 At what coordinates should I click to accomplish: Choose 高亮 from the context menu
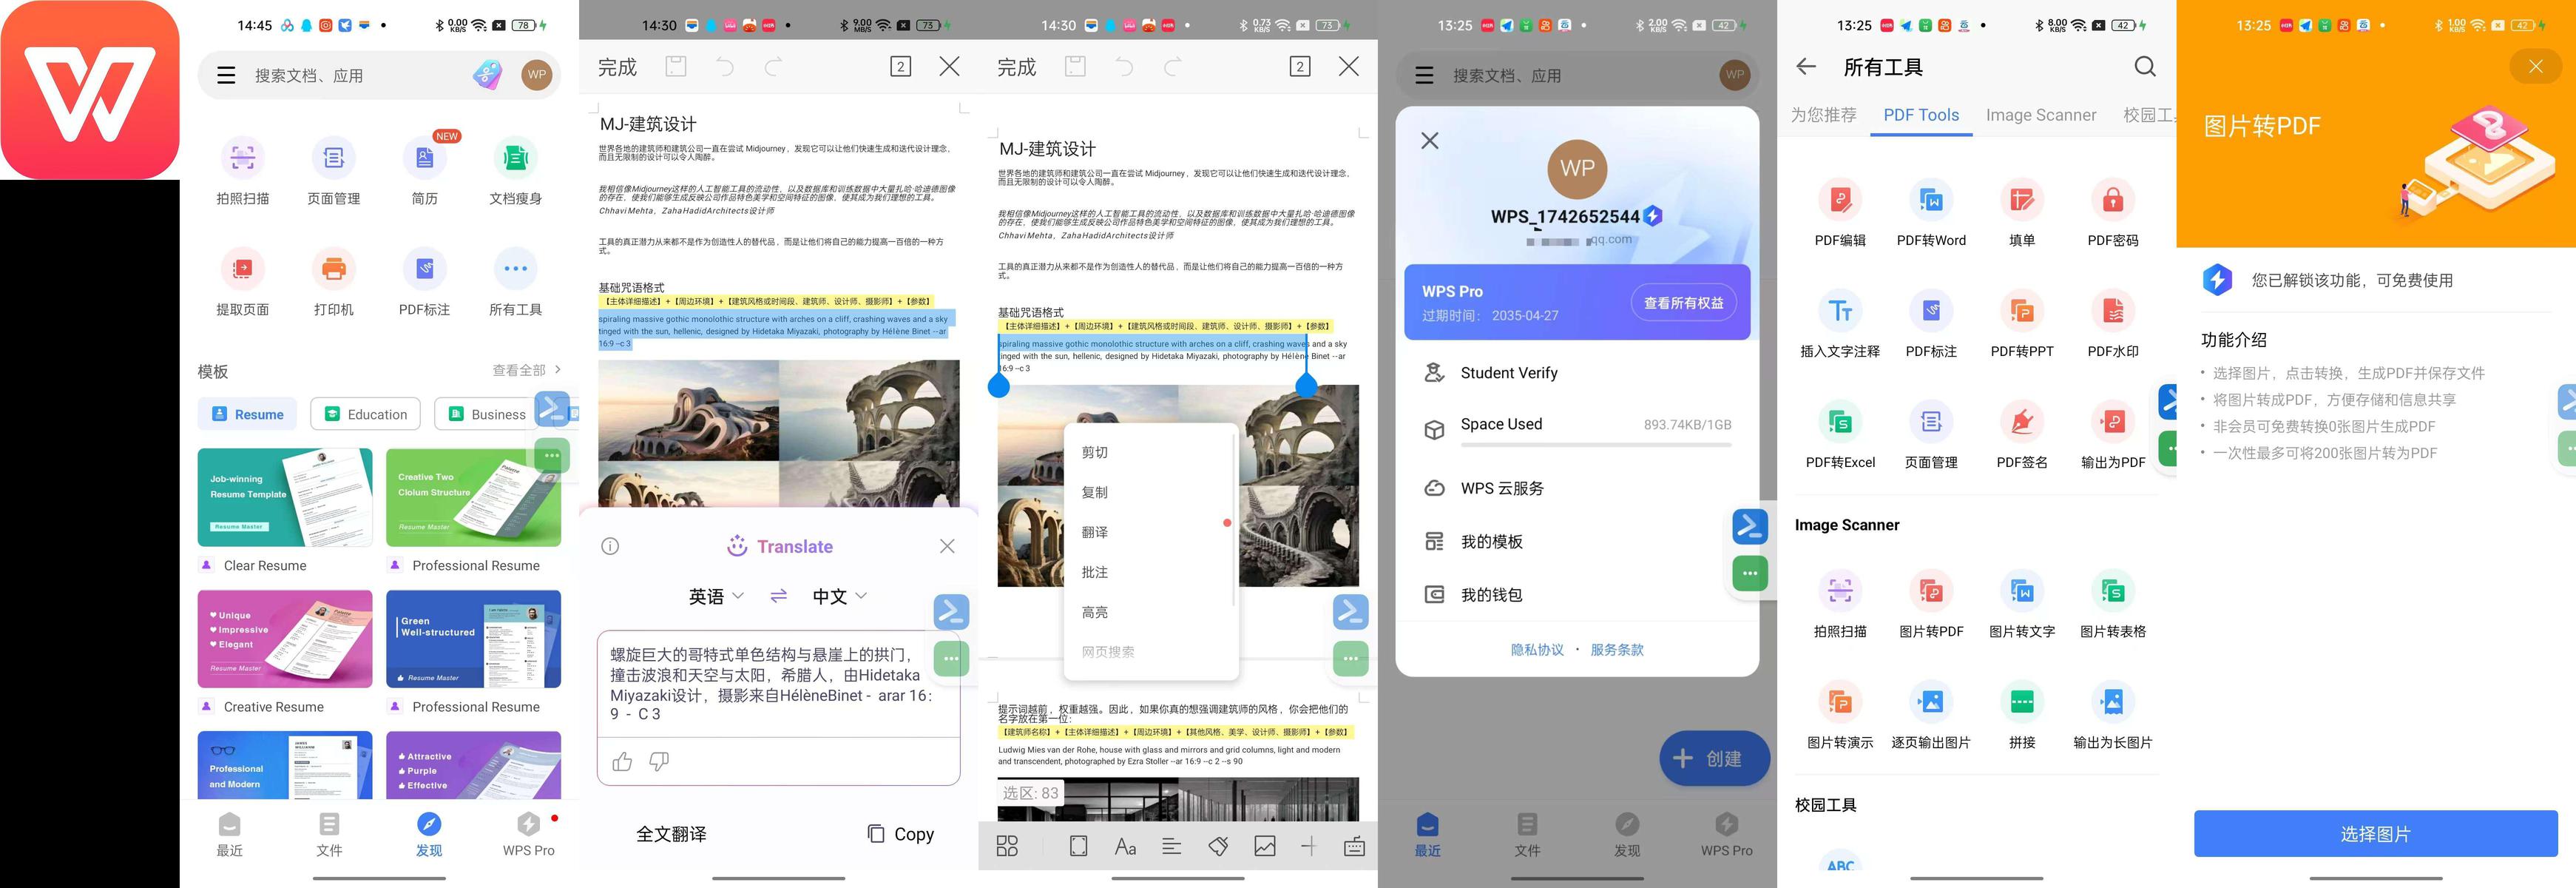click(x=1095, y=612)
